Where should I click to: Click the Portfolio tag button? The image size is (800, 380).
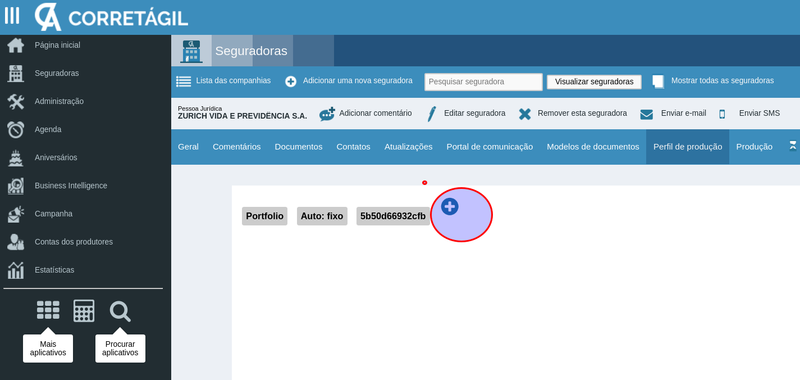265,216
